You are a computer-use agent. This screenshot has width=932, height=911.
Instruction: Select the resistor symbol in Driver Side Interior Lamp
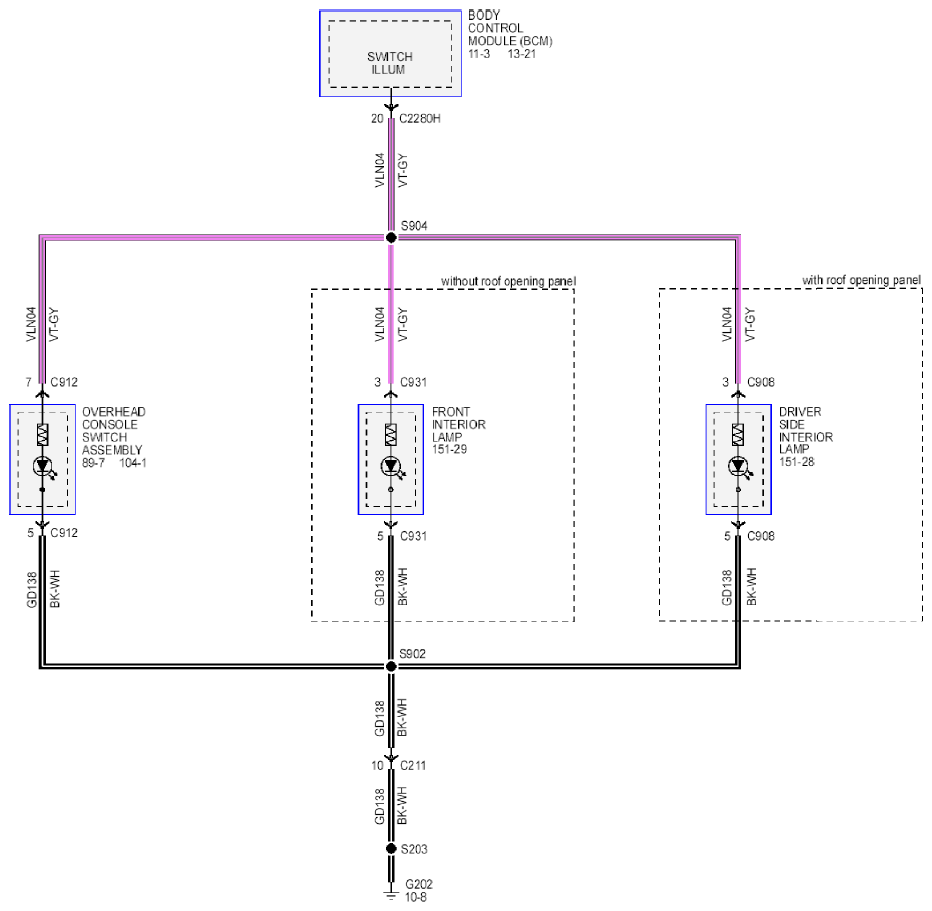pyautogui.click(x=738, y=435)
